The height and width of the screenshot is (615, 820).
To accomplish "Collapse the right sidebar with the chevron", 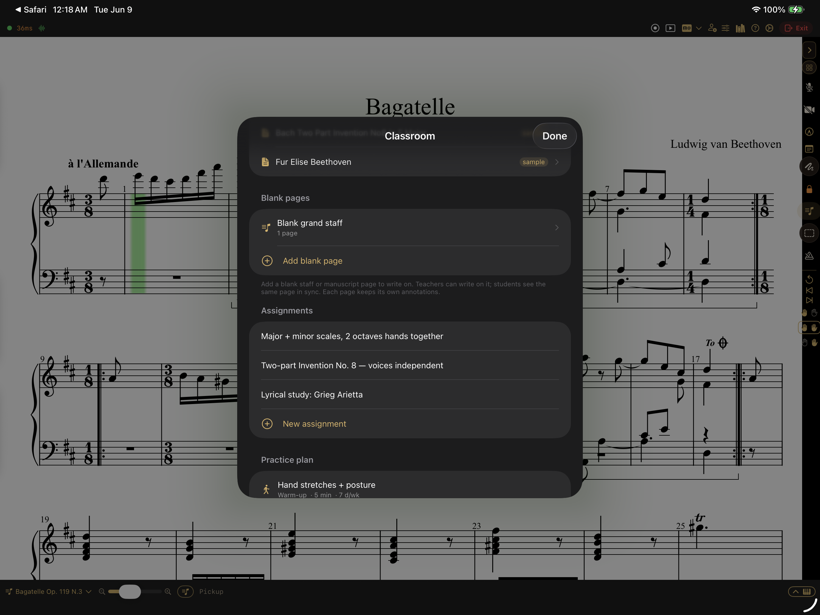I will pos(810,50).
